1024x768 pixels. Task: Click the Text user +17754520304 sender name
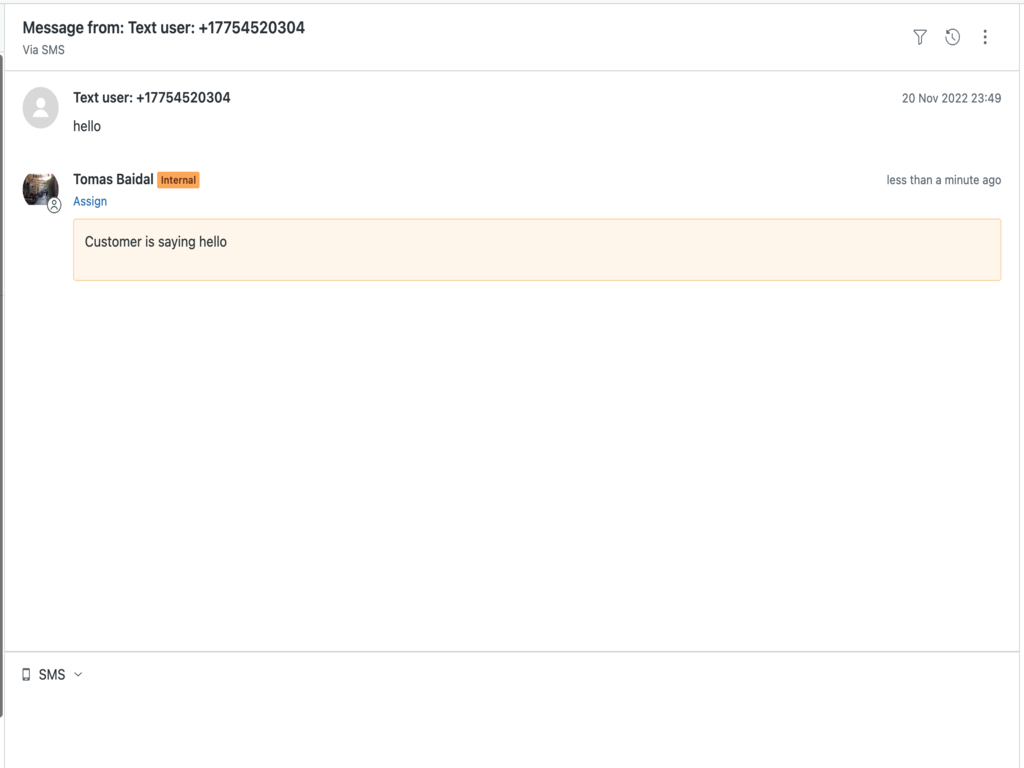[x=152, y=98]
